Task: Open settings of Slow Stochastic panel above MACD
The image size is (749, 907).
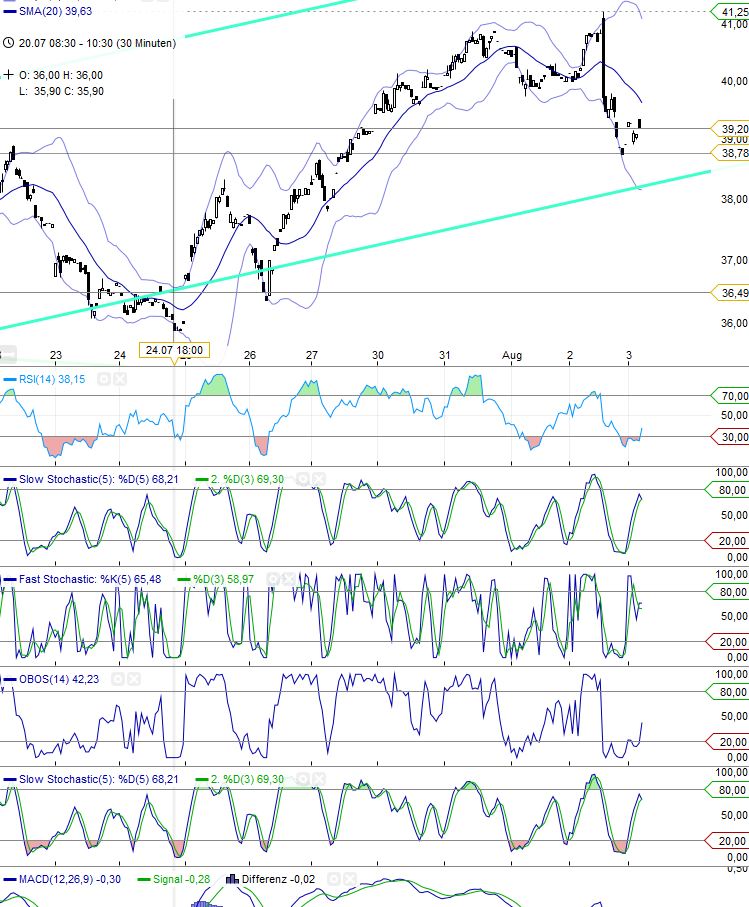Action: tap(302, 779)
